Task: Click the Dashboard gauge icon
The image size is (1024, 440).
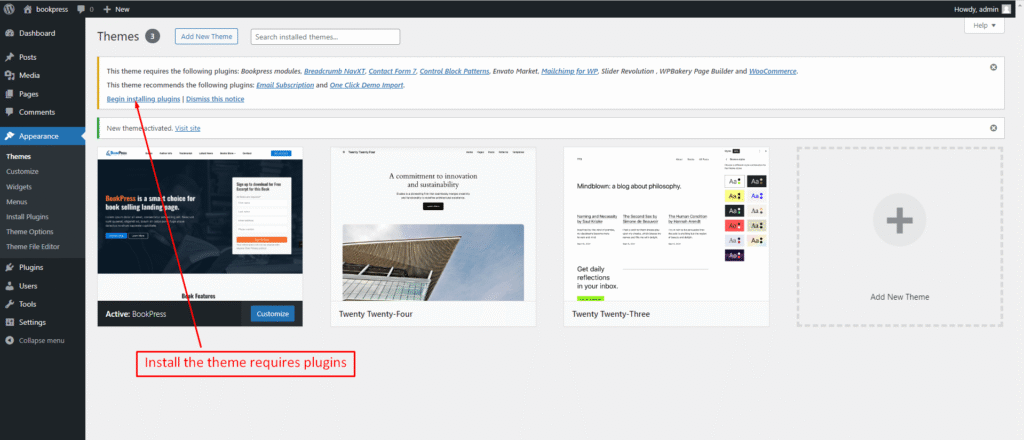Action: (10, 33)
